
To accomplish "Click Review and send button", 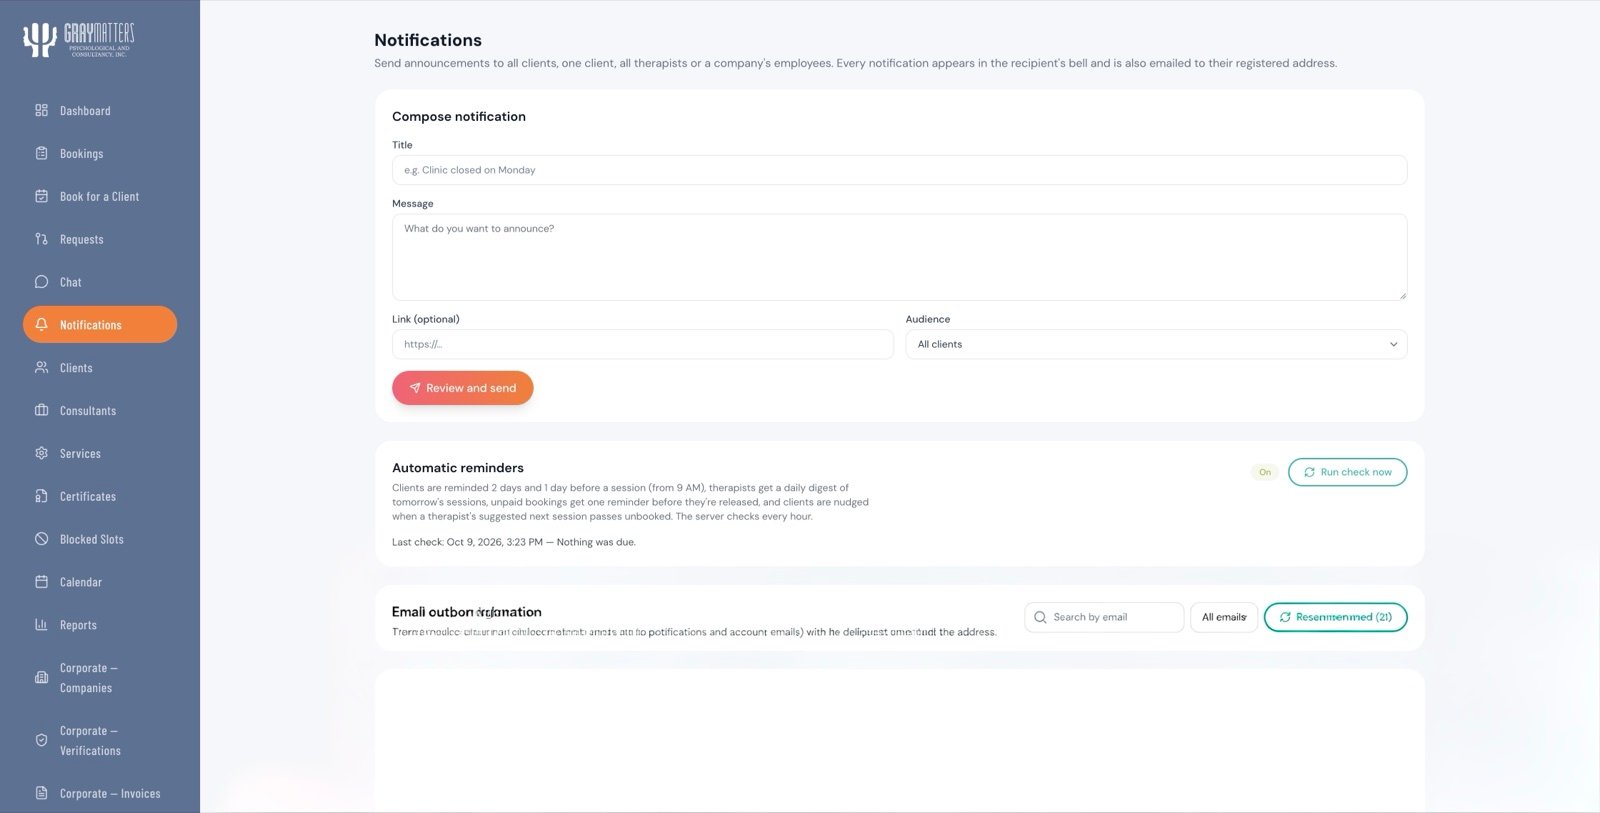I will point(462,388).
